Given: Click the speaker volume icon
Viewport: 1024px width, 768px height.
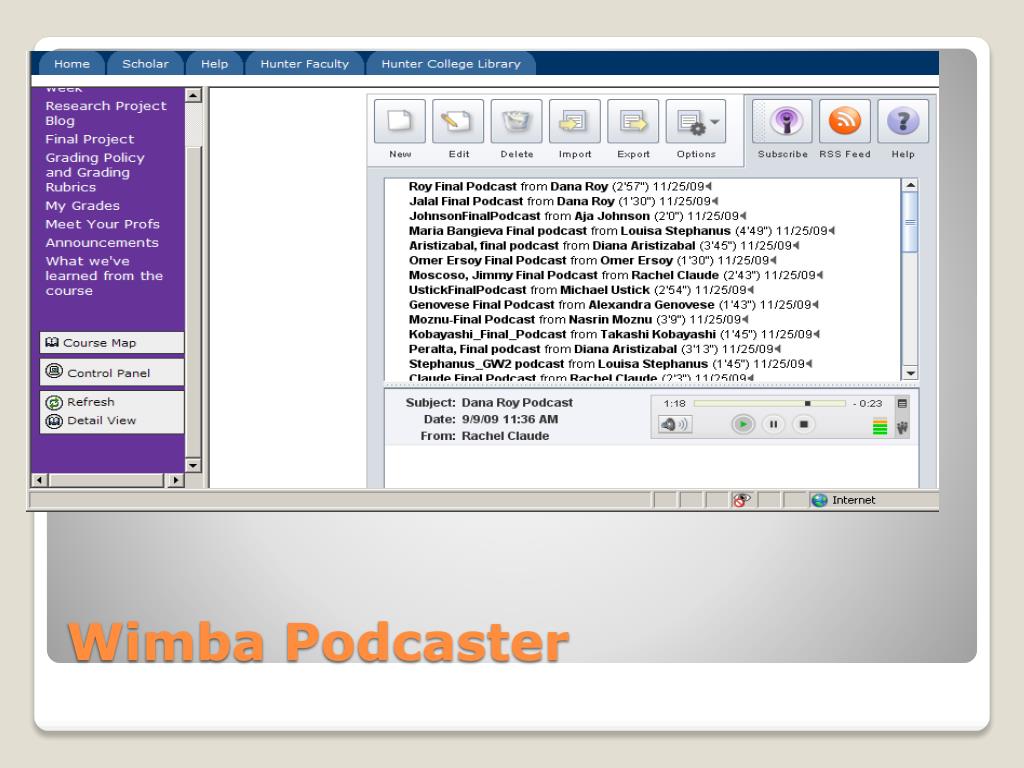Looking at the screenshot, I should pyautogui.click(x=675, y=424).
